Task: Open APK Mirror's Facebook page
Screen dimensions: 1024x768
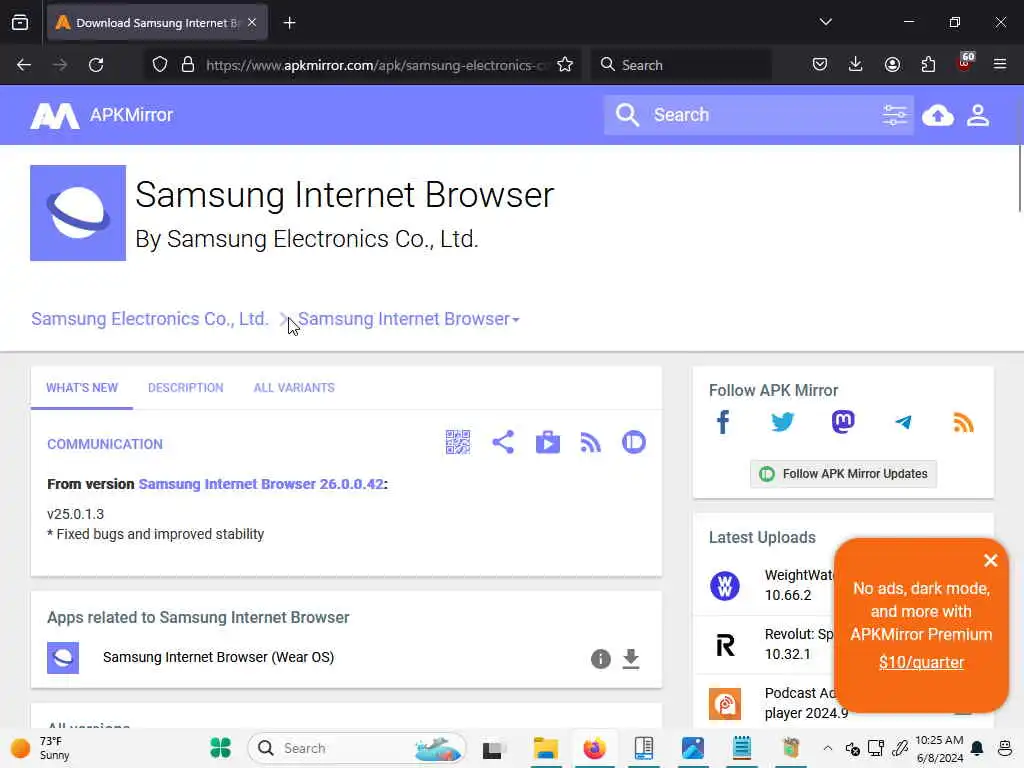Action: click(723, 422)
